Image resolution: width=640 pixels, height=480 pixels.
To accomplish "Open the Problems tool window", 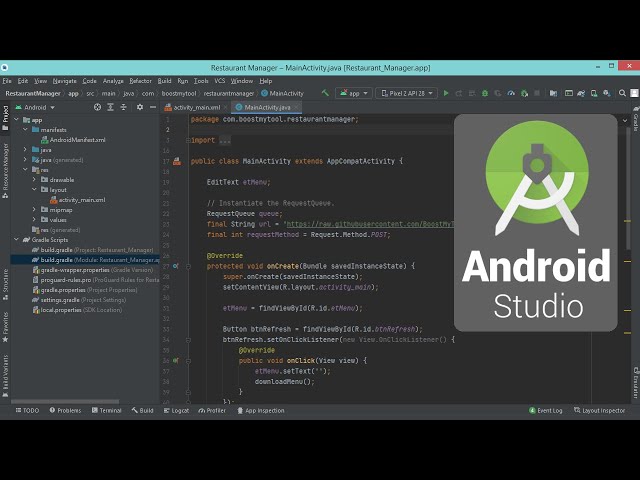I will (x=65, y=411).
